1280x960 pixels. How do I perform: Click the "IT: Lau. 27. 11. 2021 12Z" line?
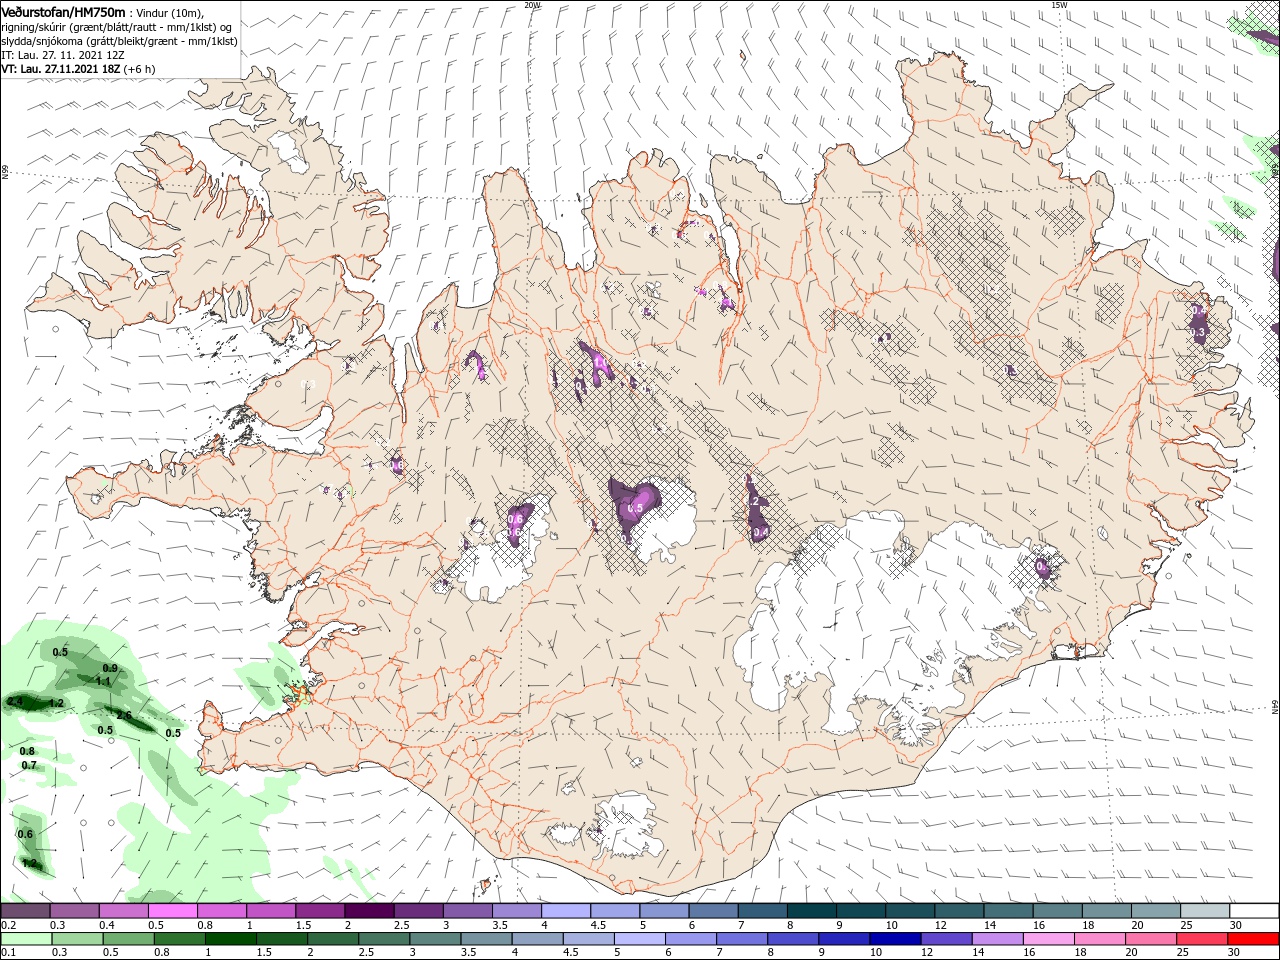[x=63, y=55]
